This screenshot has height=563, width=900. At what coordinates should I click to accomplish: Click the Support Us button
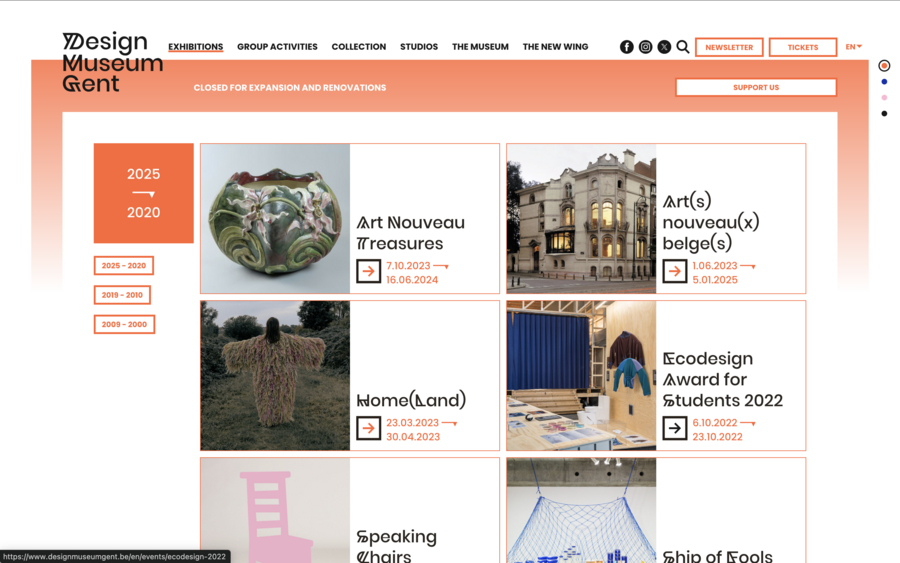pos(756,87)
